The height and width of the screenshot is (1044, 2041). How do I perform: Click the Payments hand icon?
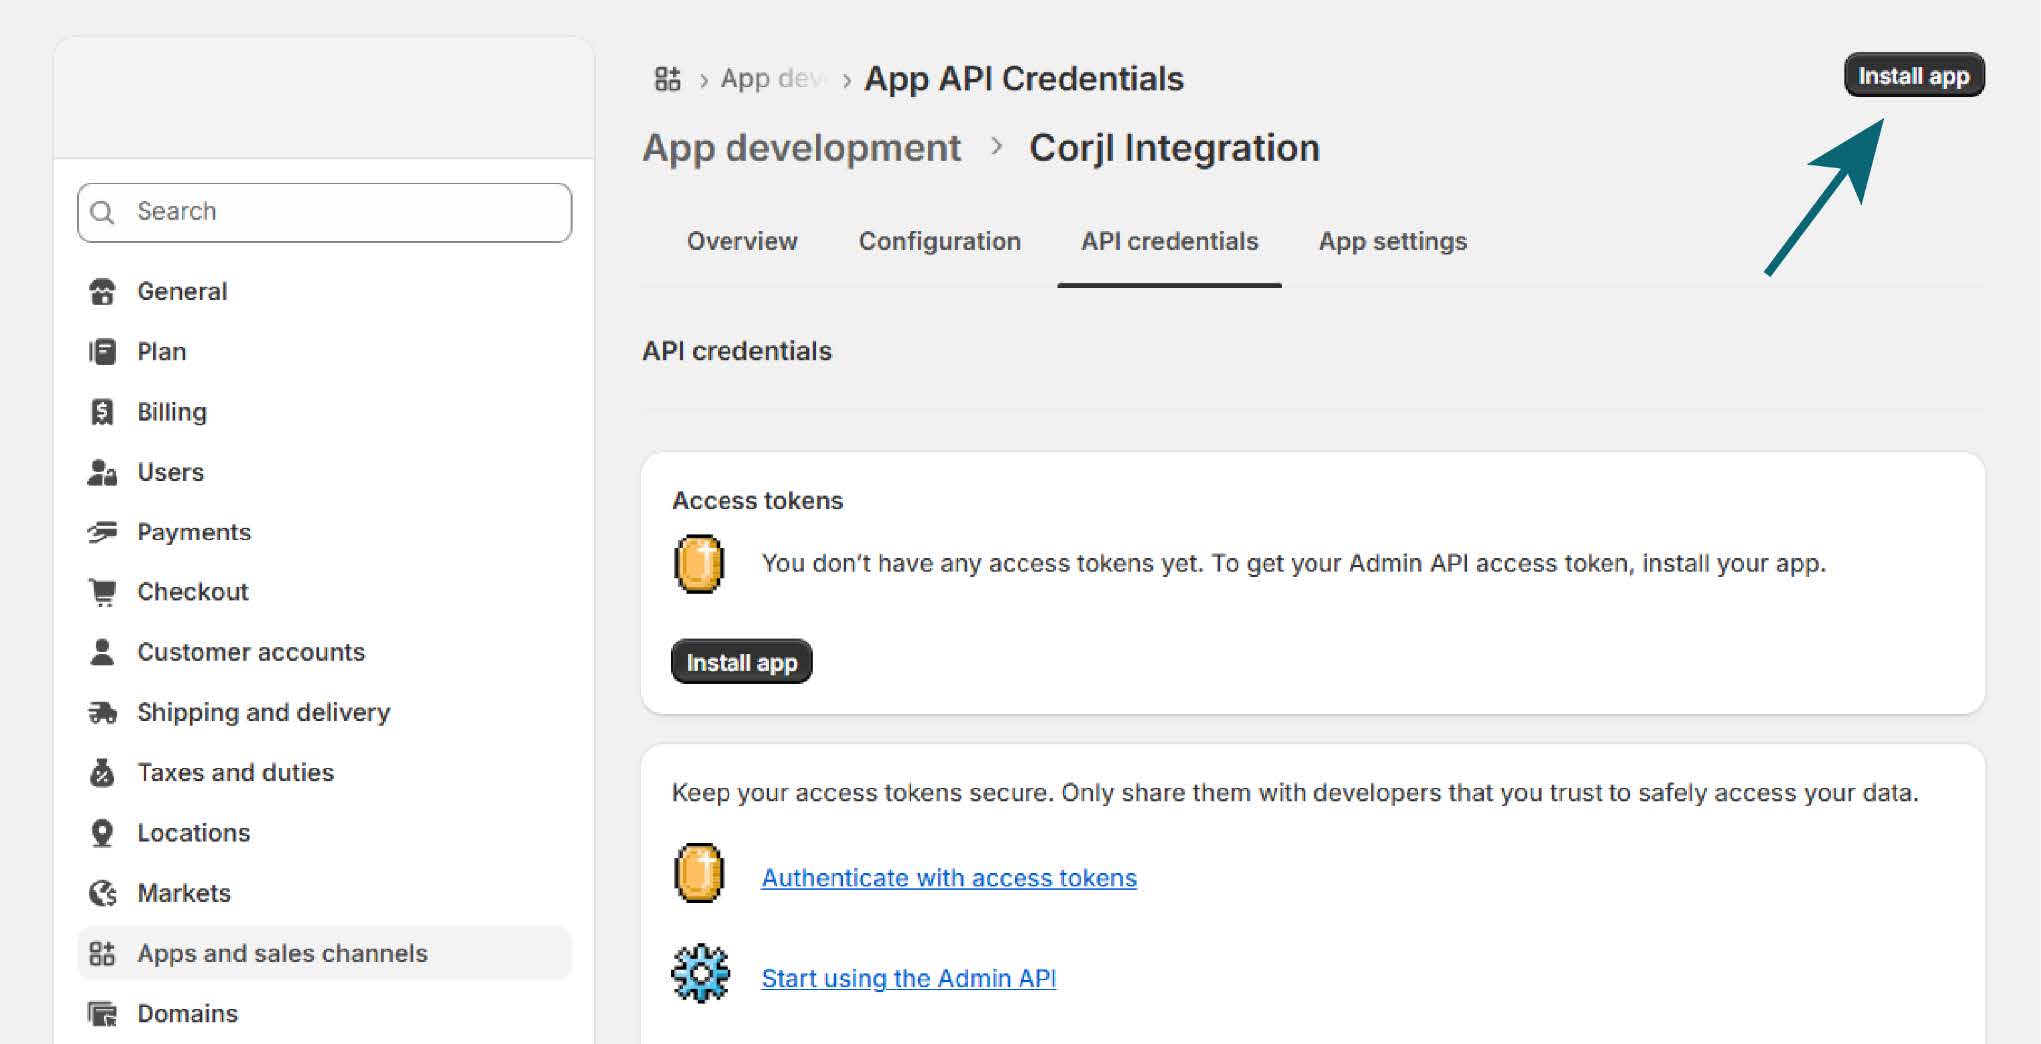(x=102, y=532)
